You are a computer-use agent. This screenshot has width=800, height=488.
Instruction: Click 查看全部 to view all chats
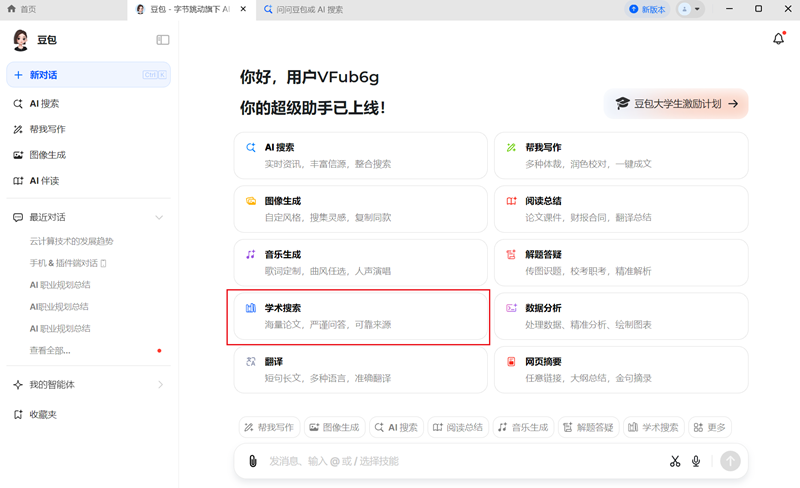(x=50, y=351)
